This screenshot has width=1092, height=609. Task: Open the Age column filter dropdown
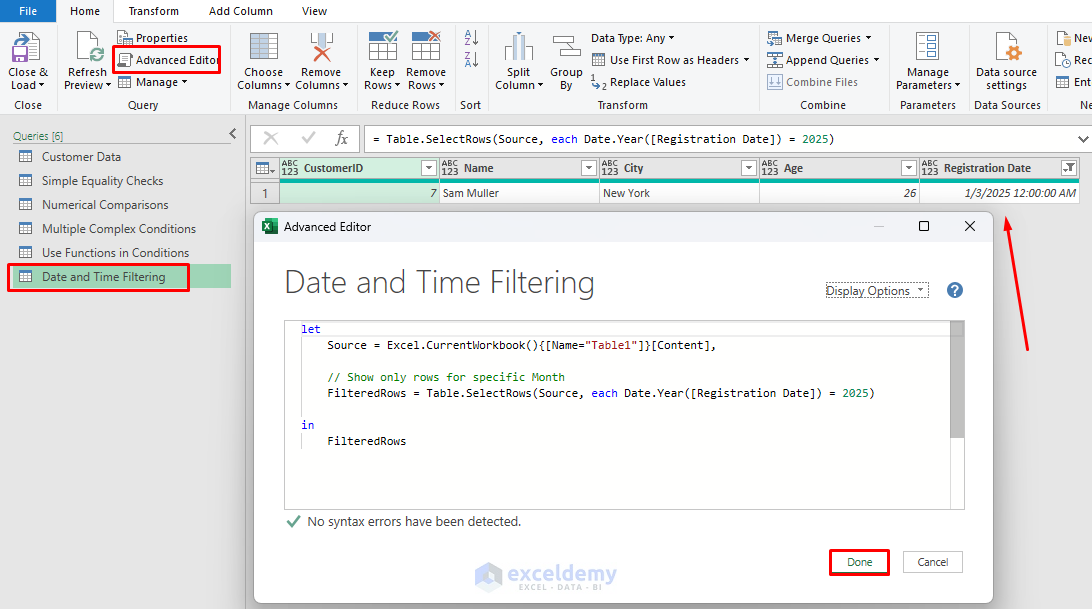(x=908, y=168)
